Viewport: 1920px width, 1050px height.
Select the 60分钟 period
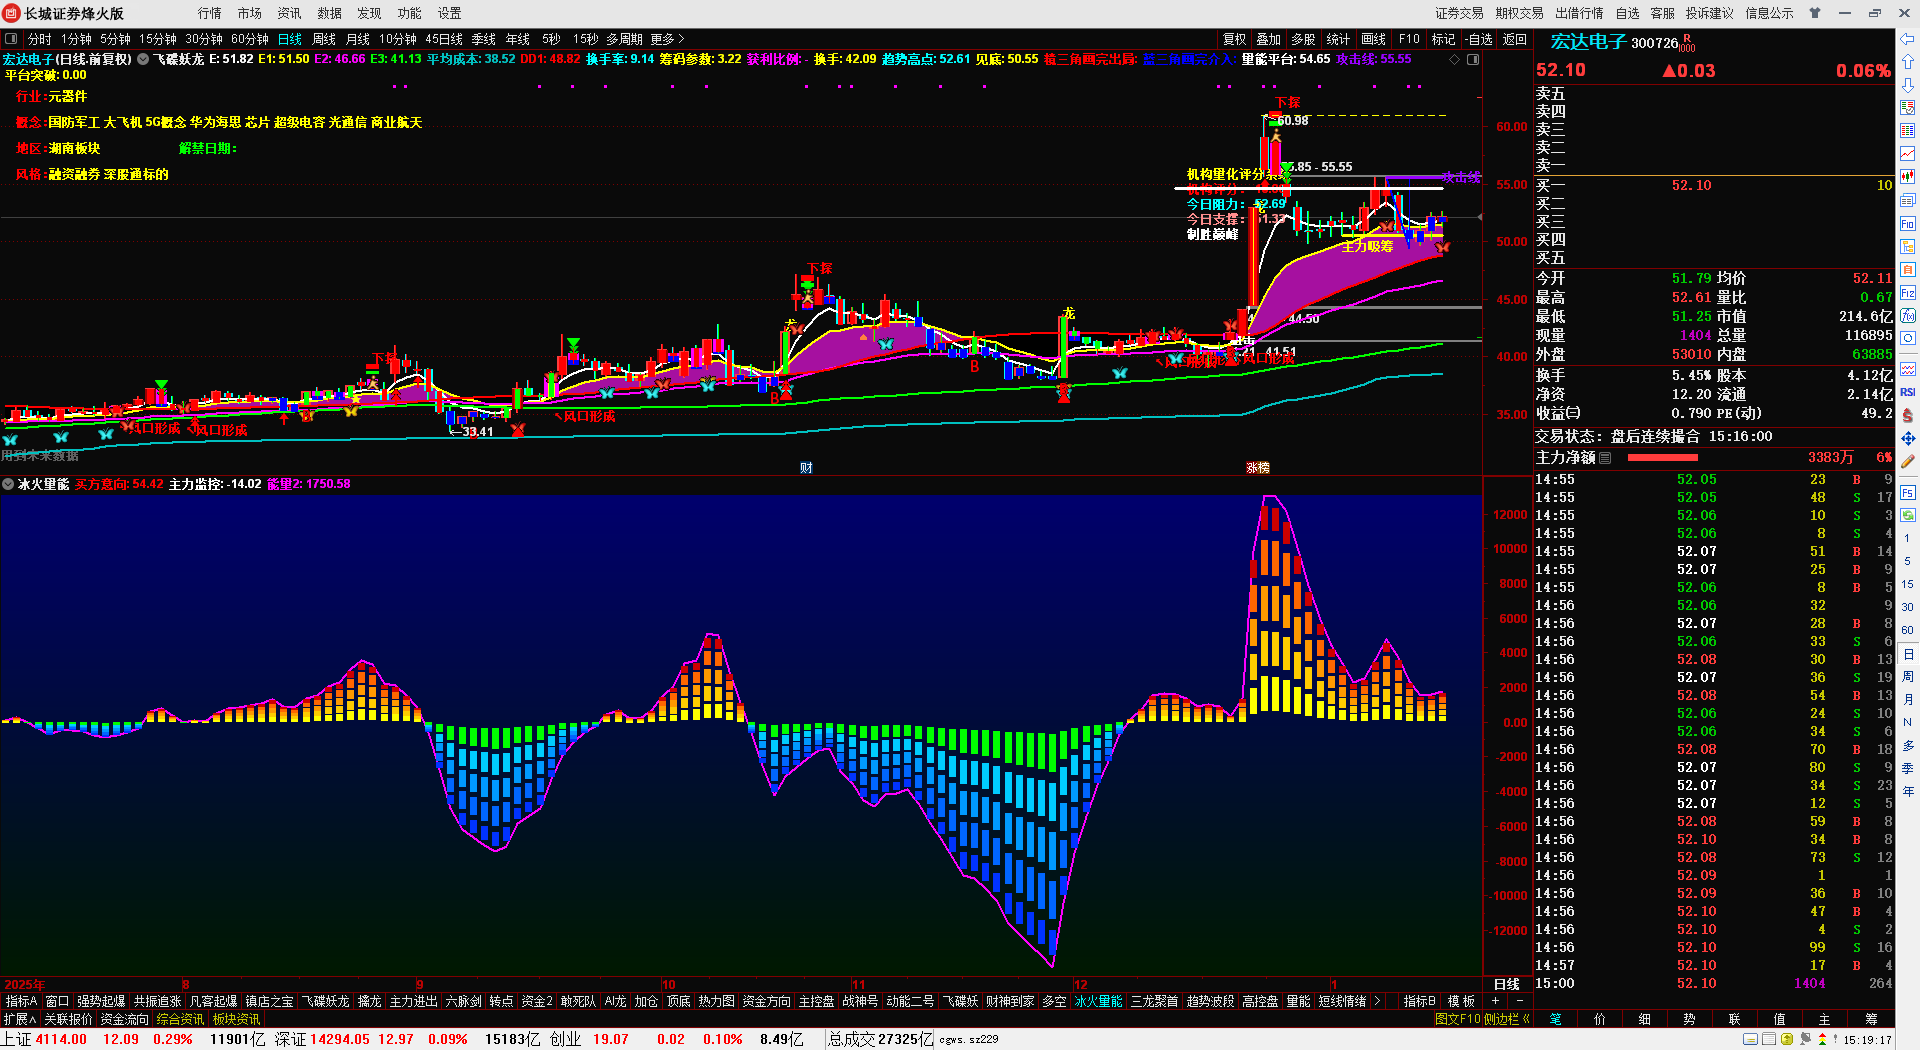coord(250,39)
